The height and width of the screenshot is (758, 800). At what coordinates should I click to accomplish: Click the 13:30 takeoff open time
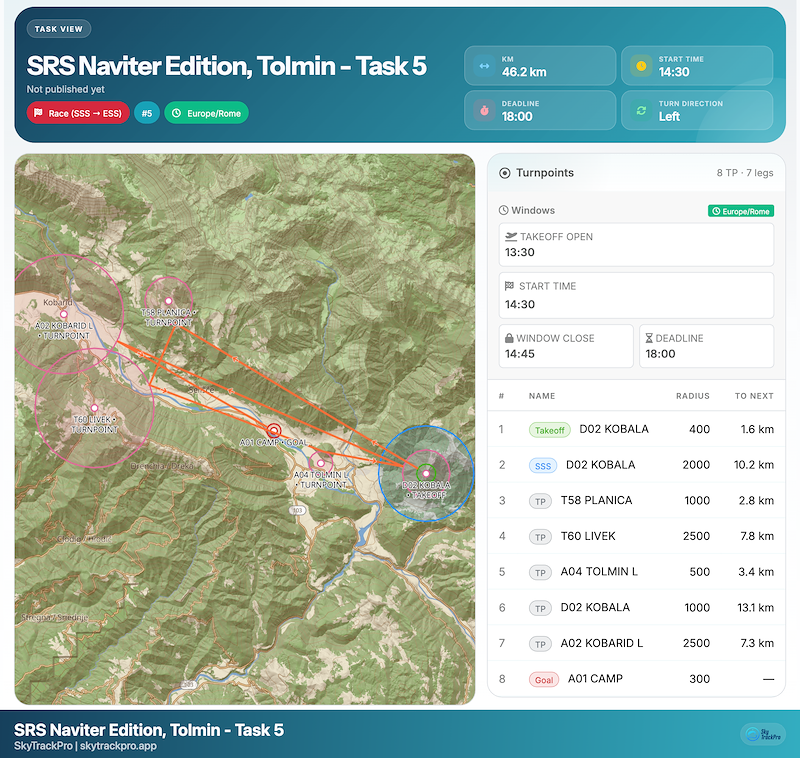point(519,252)
